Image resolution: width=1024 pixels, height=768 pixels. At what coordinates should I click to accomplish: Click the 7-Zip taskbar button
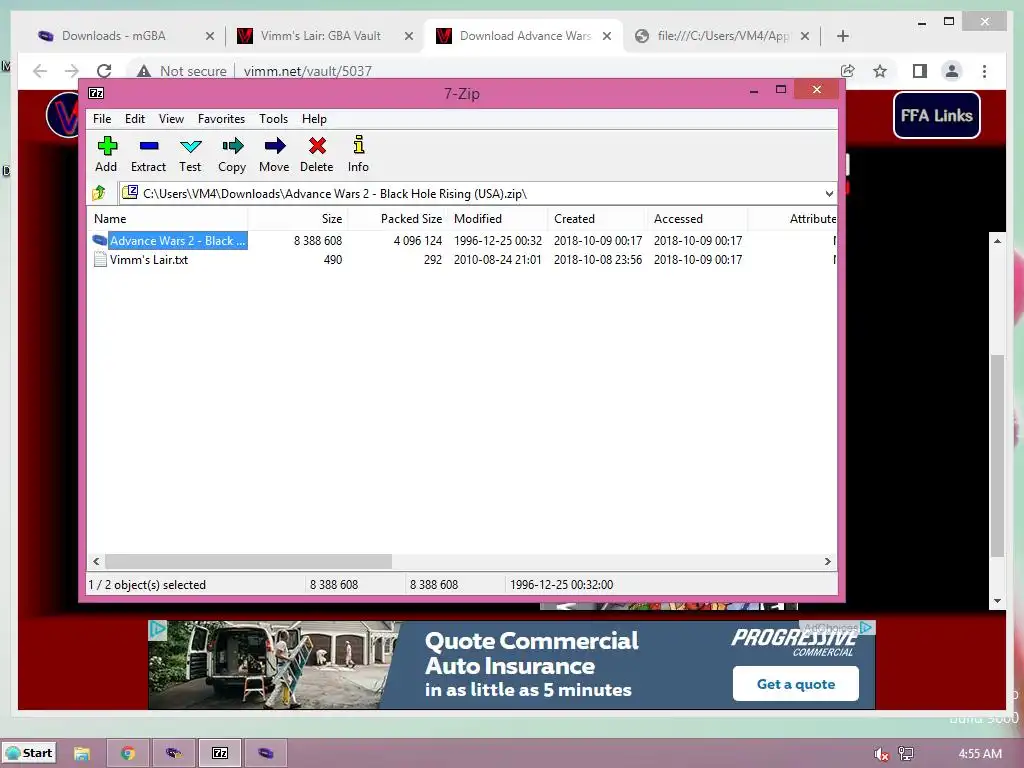(x=220, y=753)
